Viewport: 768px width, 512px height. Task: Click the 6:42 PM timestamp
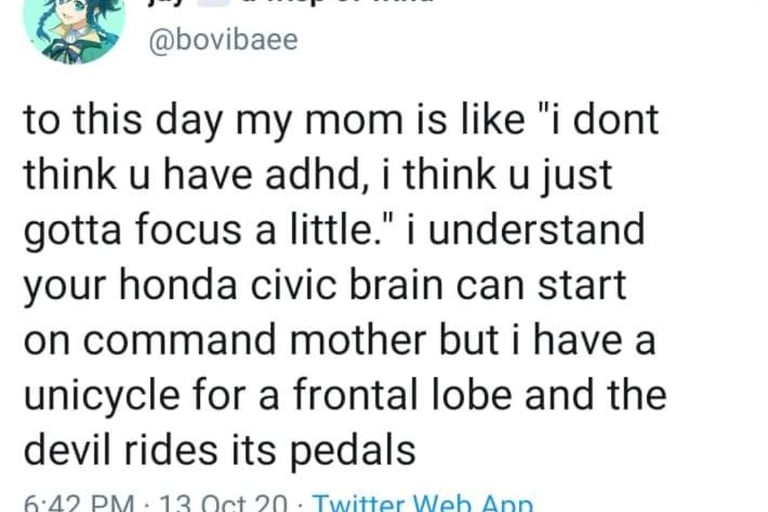[x=79, y=505]
